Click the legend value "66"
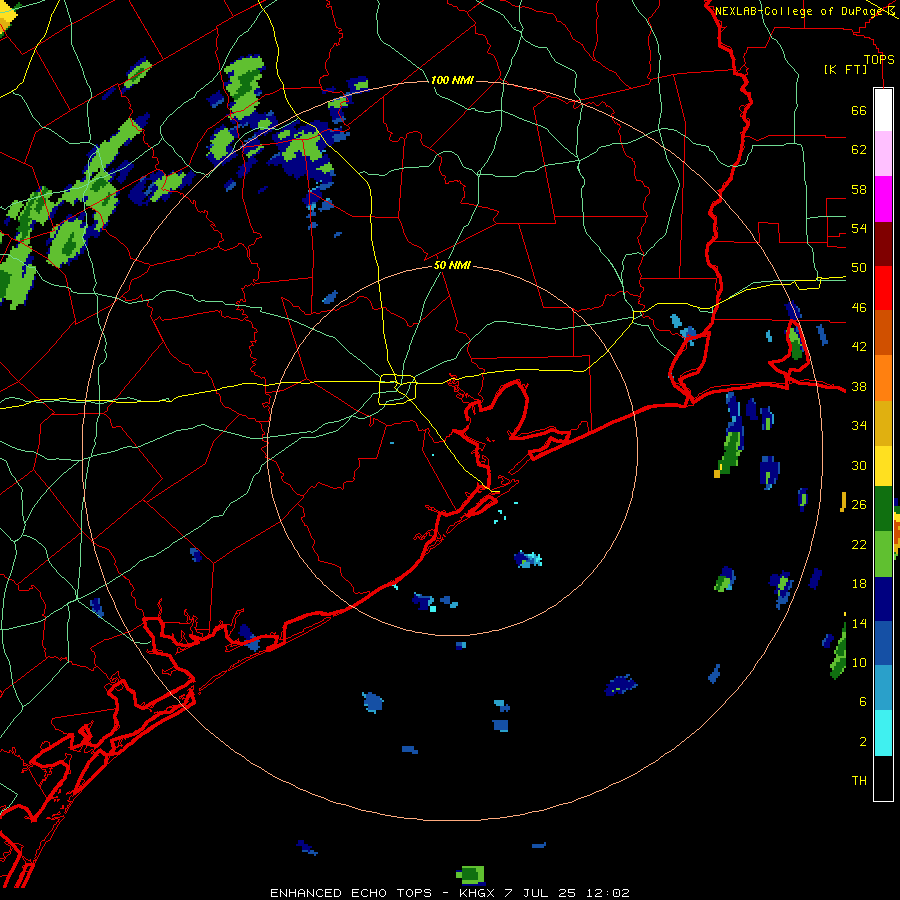The height and width of the screenshot is (900, 900). click(859, 111)
